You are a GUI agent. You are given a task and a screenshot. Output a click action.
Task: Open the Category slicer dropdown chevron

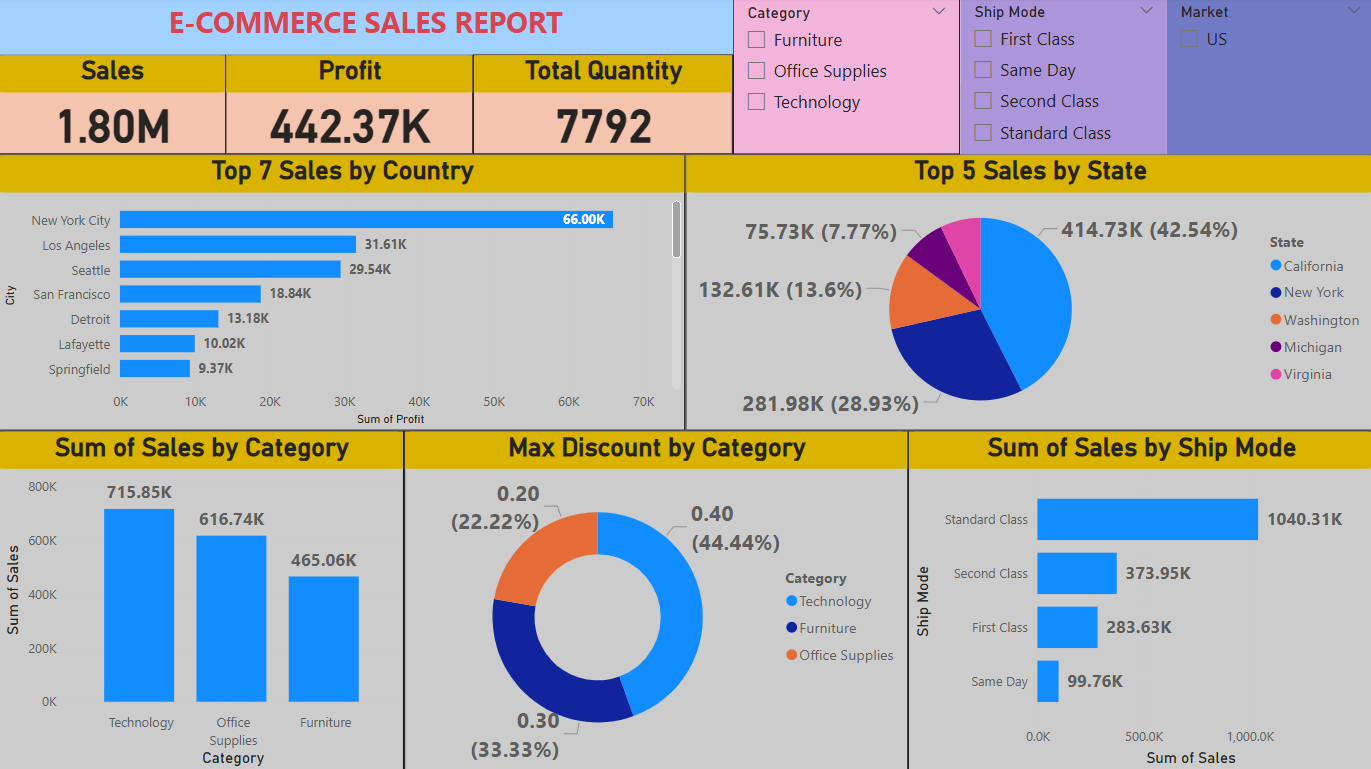tap(938, 12)
